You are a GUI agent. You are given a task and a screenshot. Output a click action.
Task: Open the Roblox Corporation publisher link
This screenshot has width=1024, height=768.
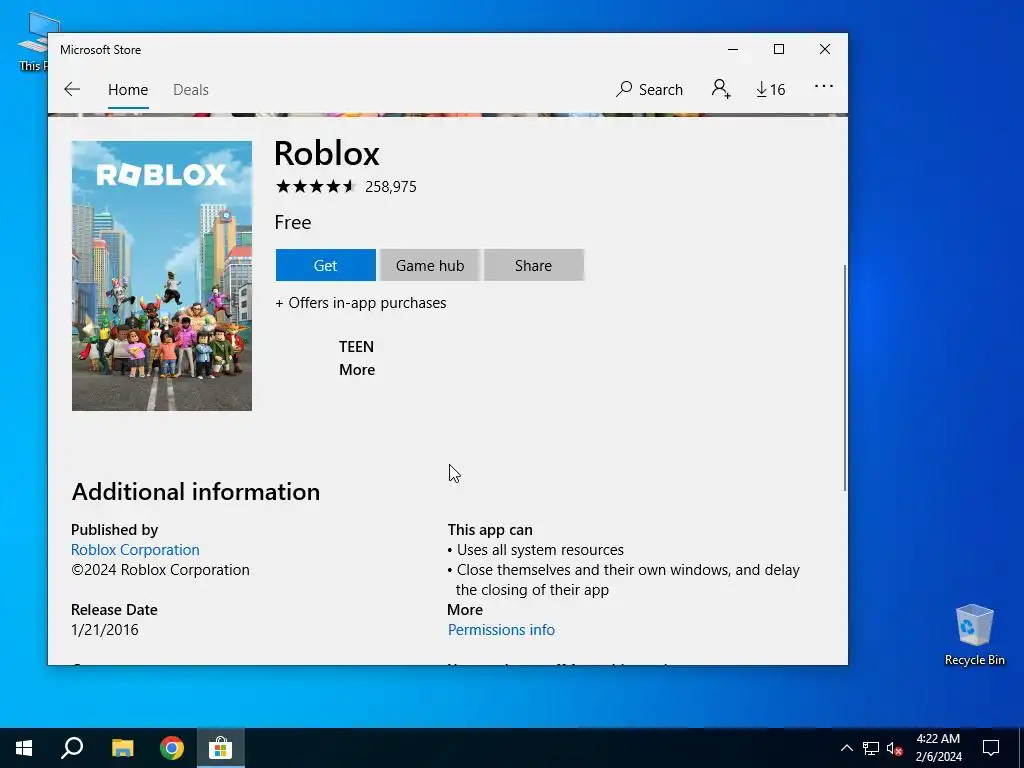(x=135, y=550)
